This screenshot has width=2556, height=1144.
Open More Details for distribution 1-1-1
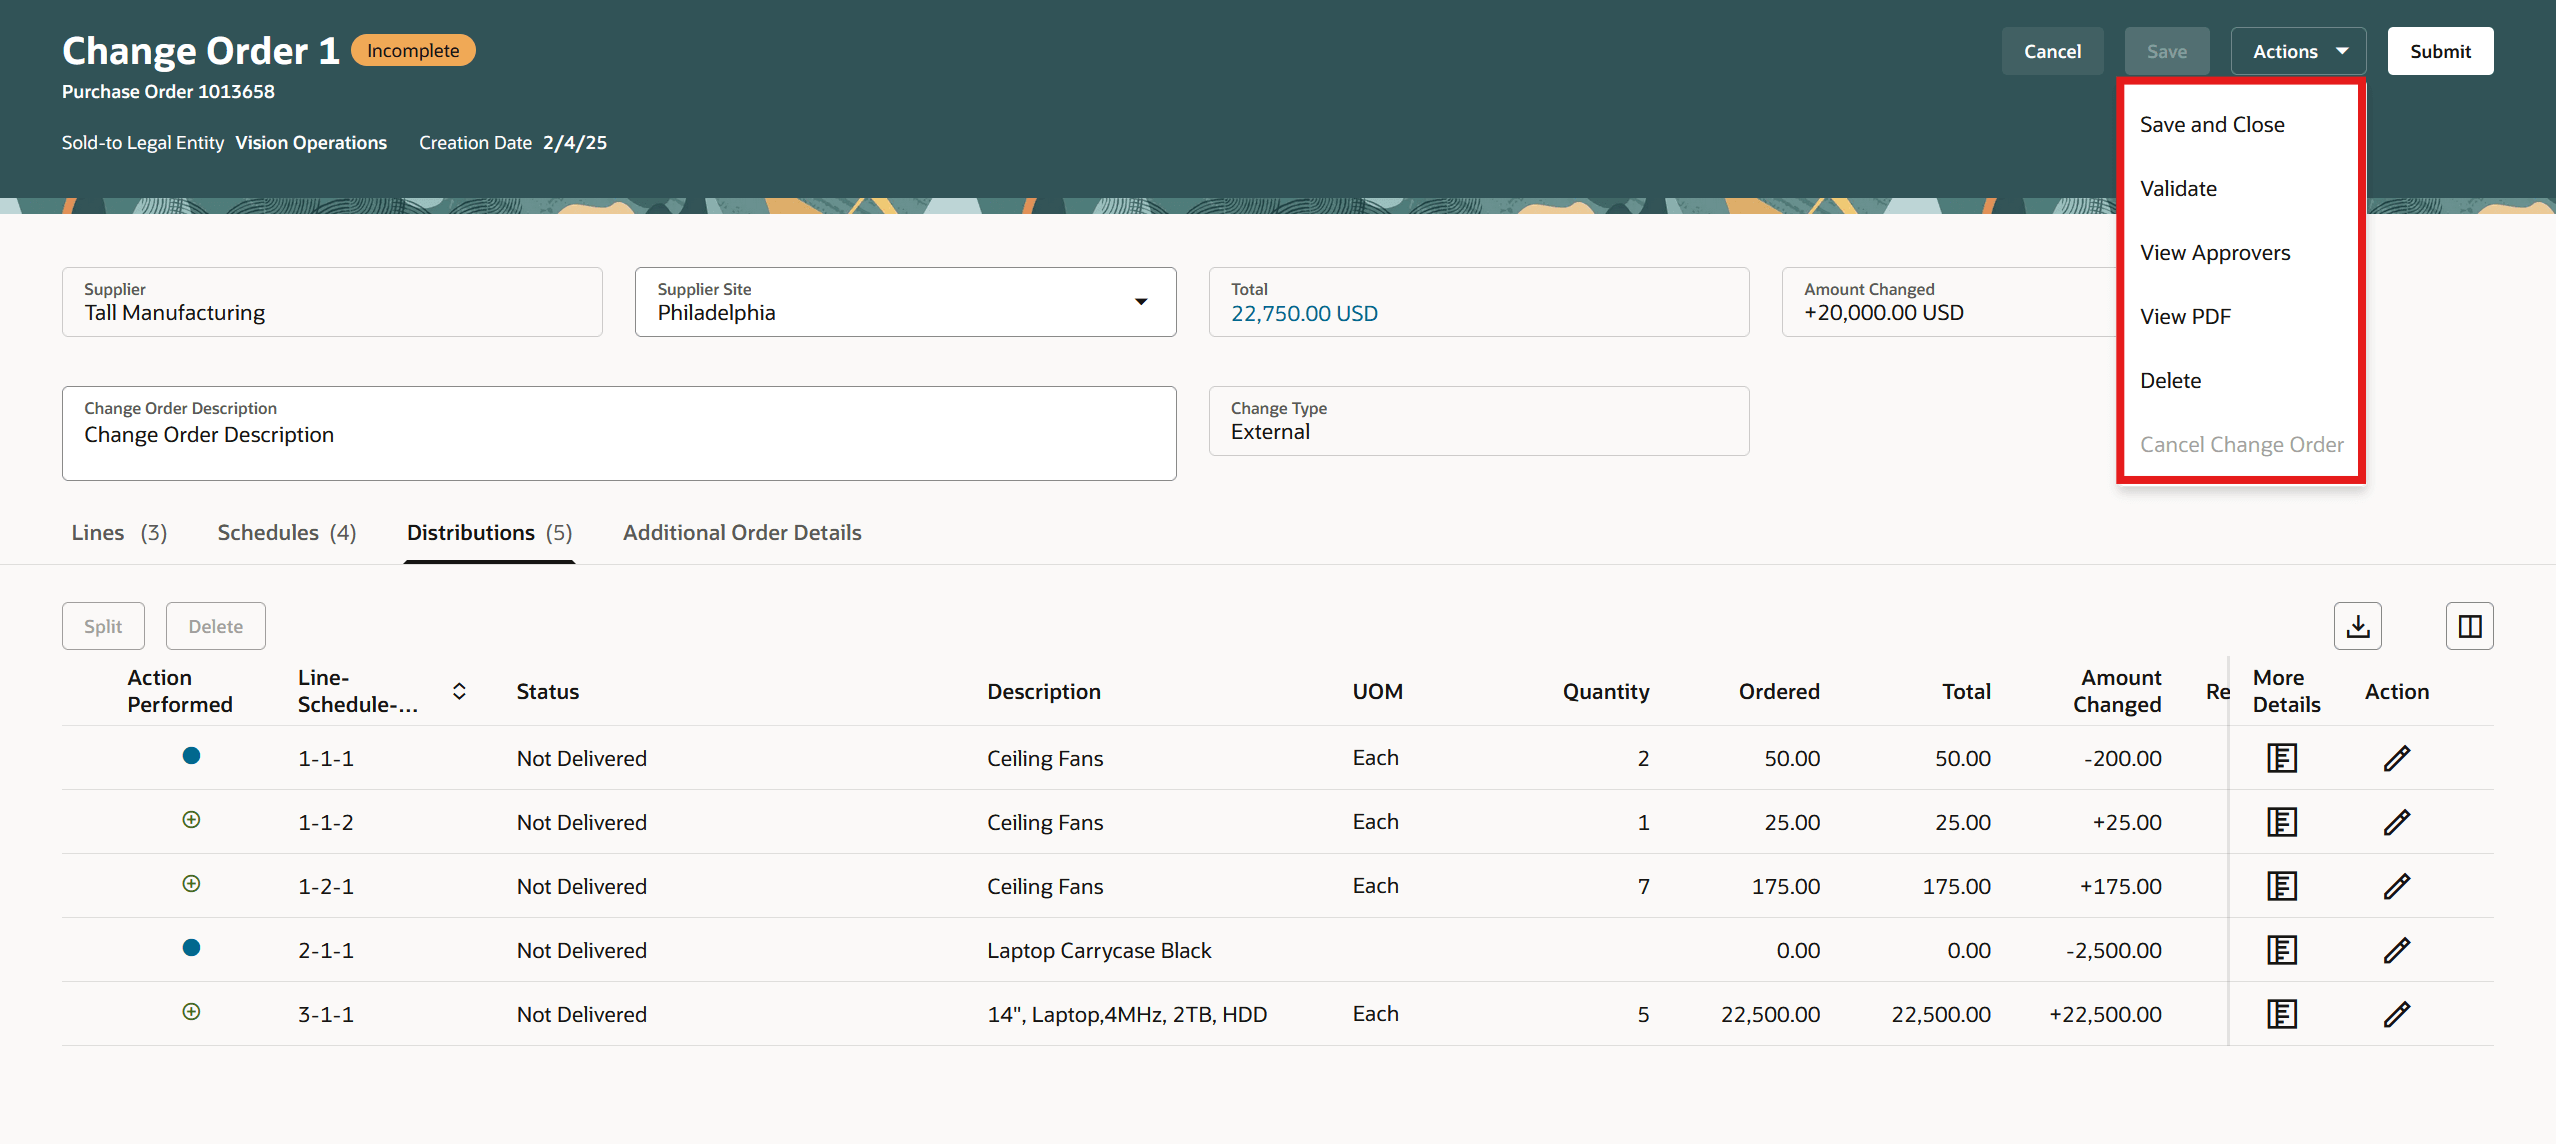(2281, 758)
